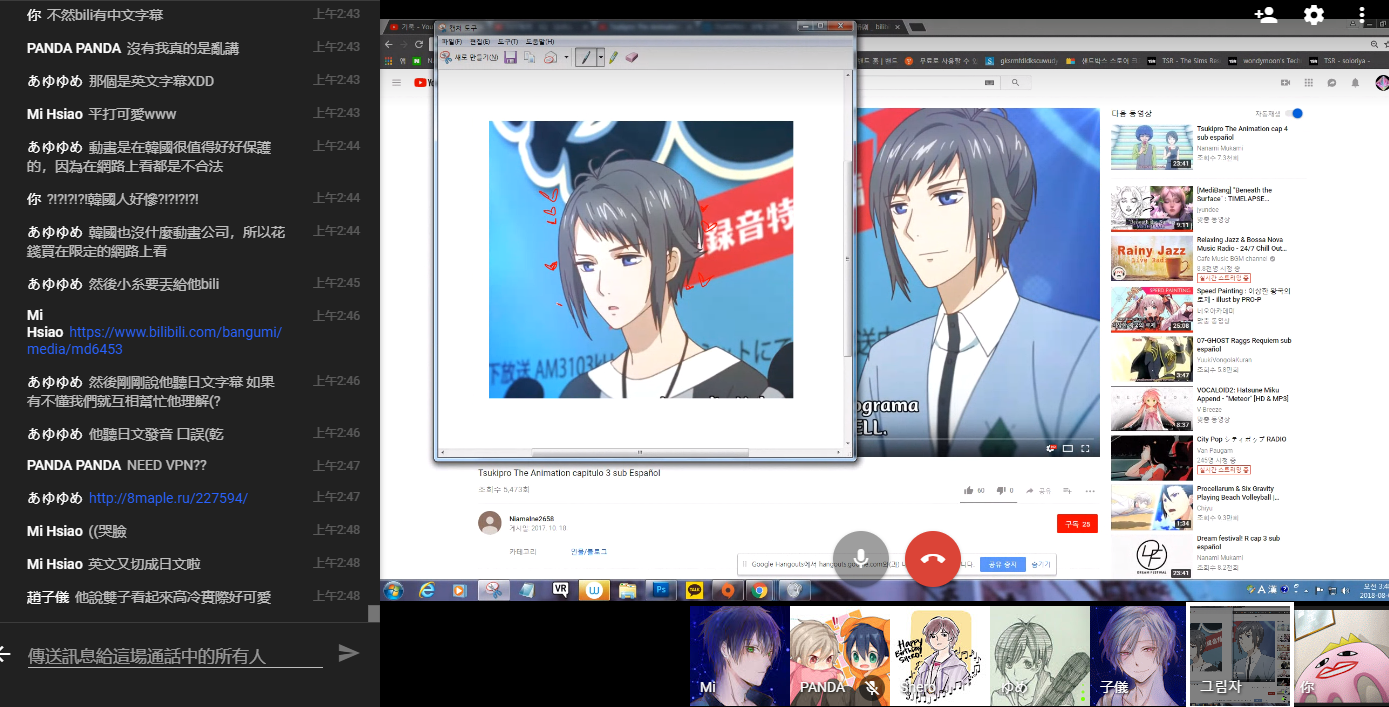Viewport: 1389px width, 707px height.
Task: Enter fullscreen on YouTube player
Action: point(1085,448)
